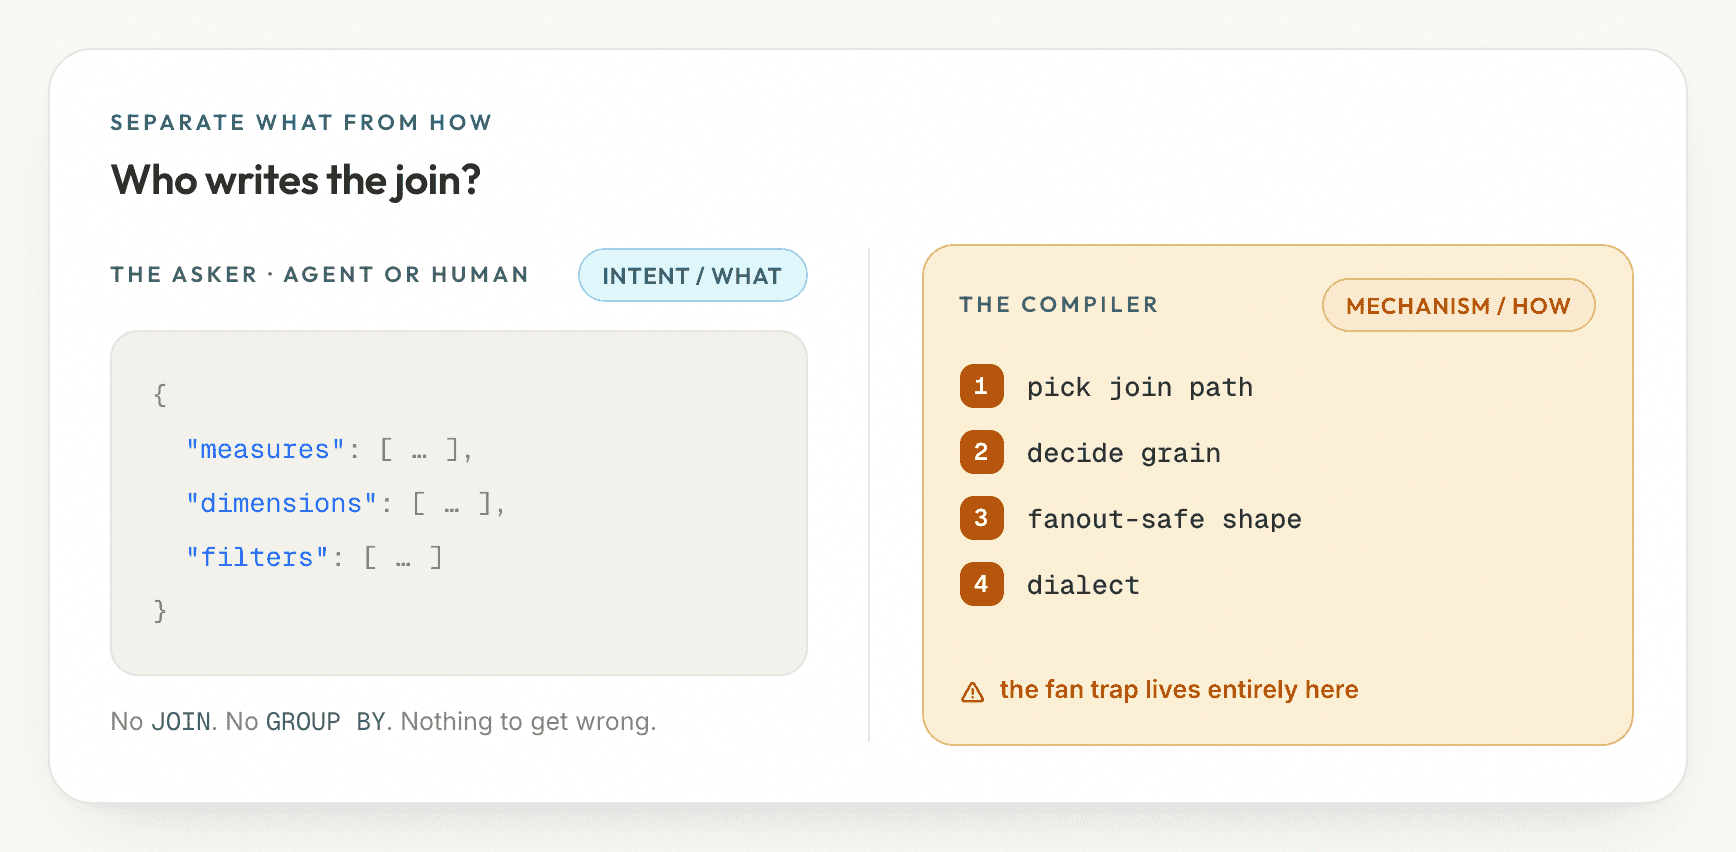Screen dimensions: 1736x852
Task: Click the fan trap warning text
Action: coord(1179,690)
